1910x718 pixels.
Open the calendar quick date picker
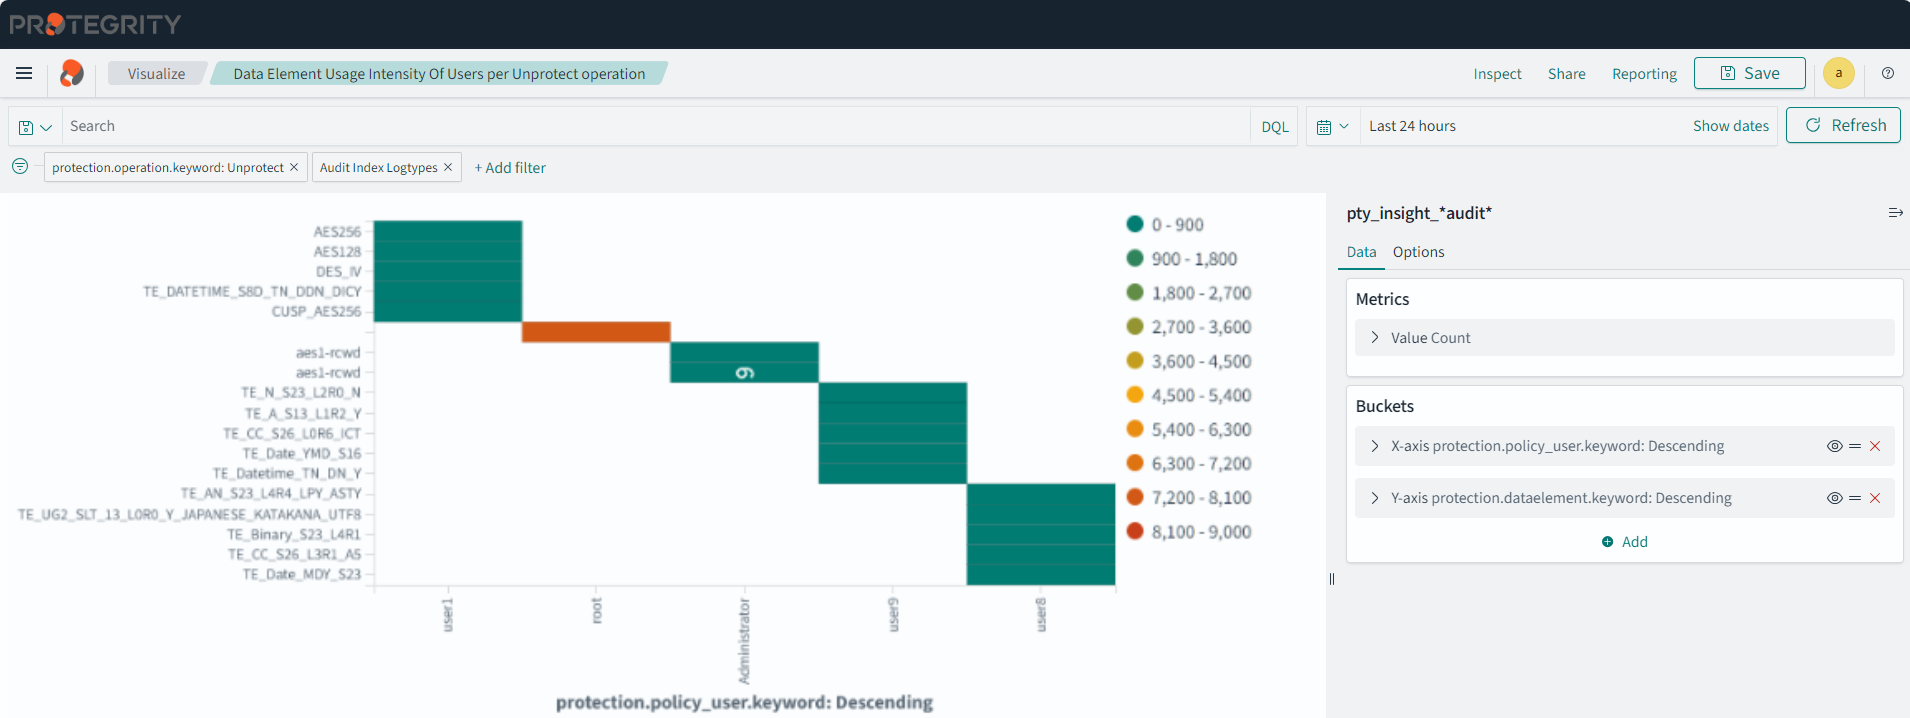click(1332, 127)
